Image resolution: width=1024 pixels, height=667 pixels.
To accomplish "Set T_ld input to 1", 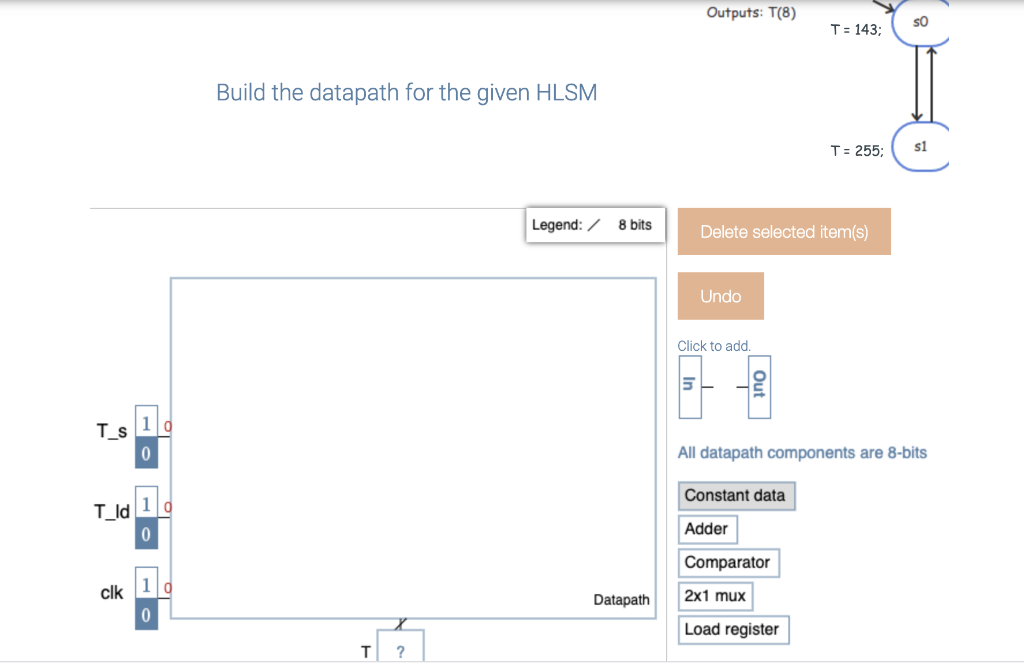I will [x=145, y=504].
